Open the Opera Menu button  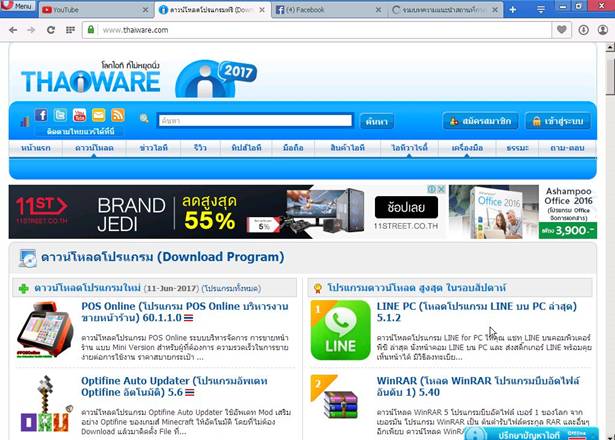click(x=18, y=6)
